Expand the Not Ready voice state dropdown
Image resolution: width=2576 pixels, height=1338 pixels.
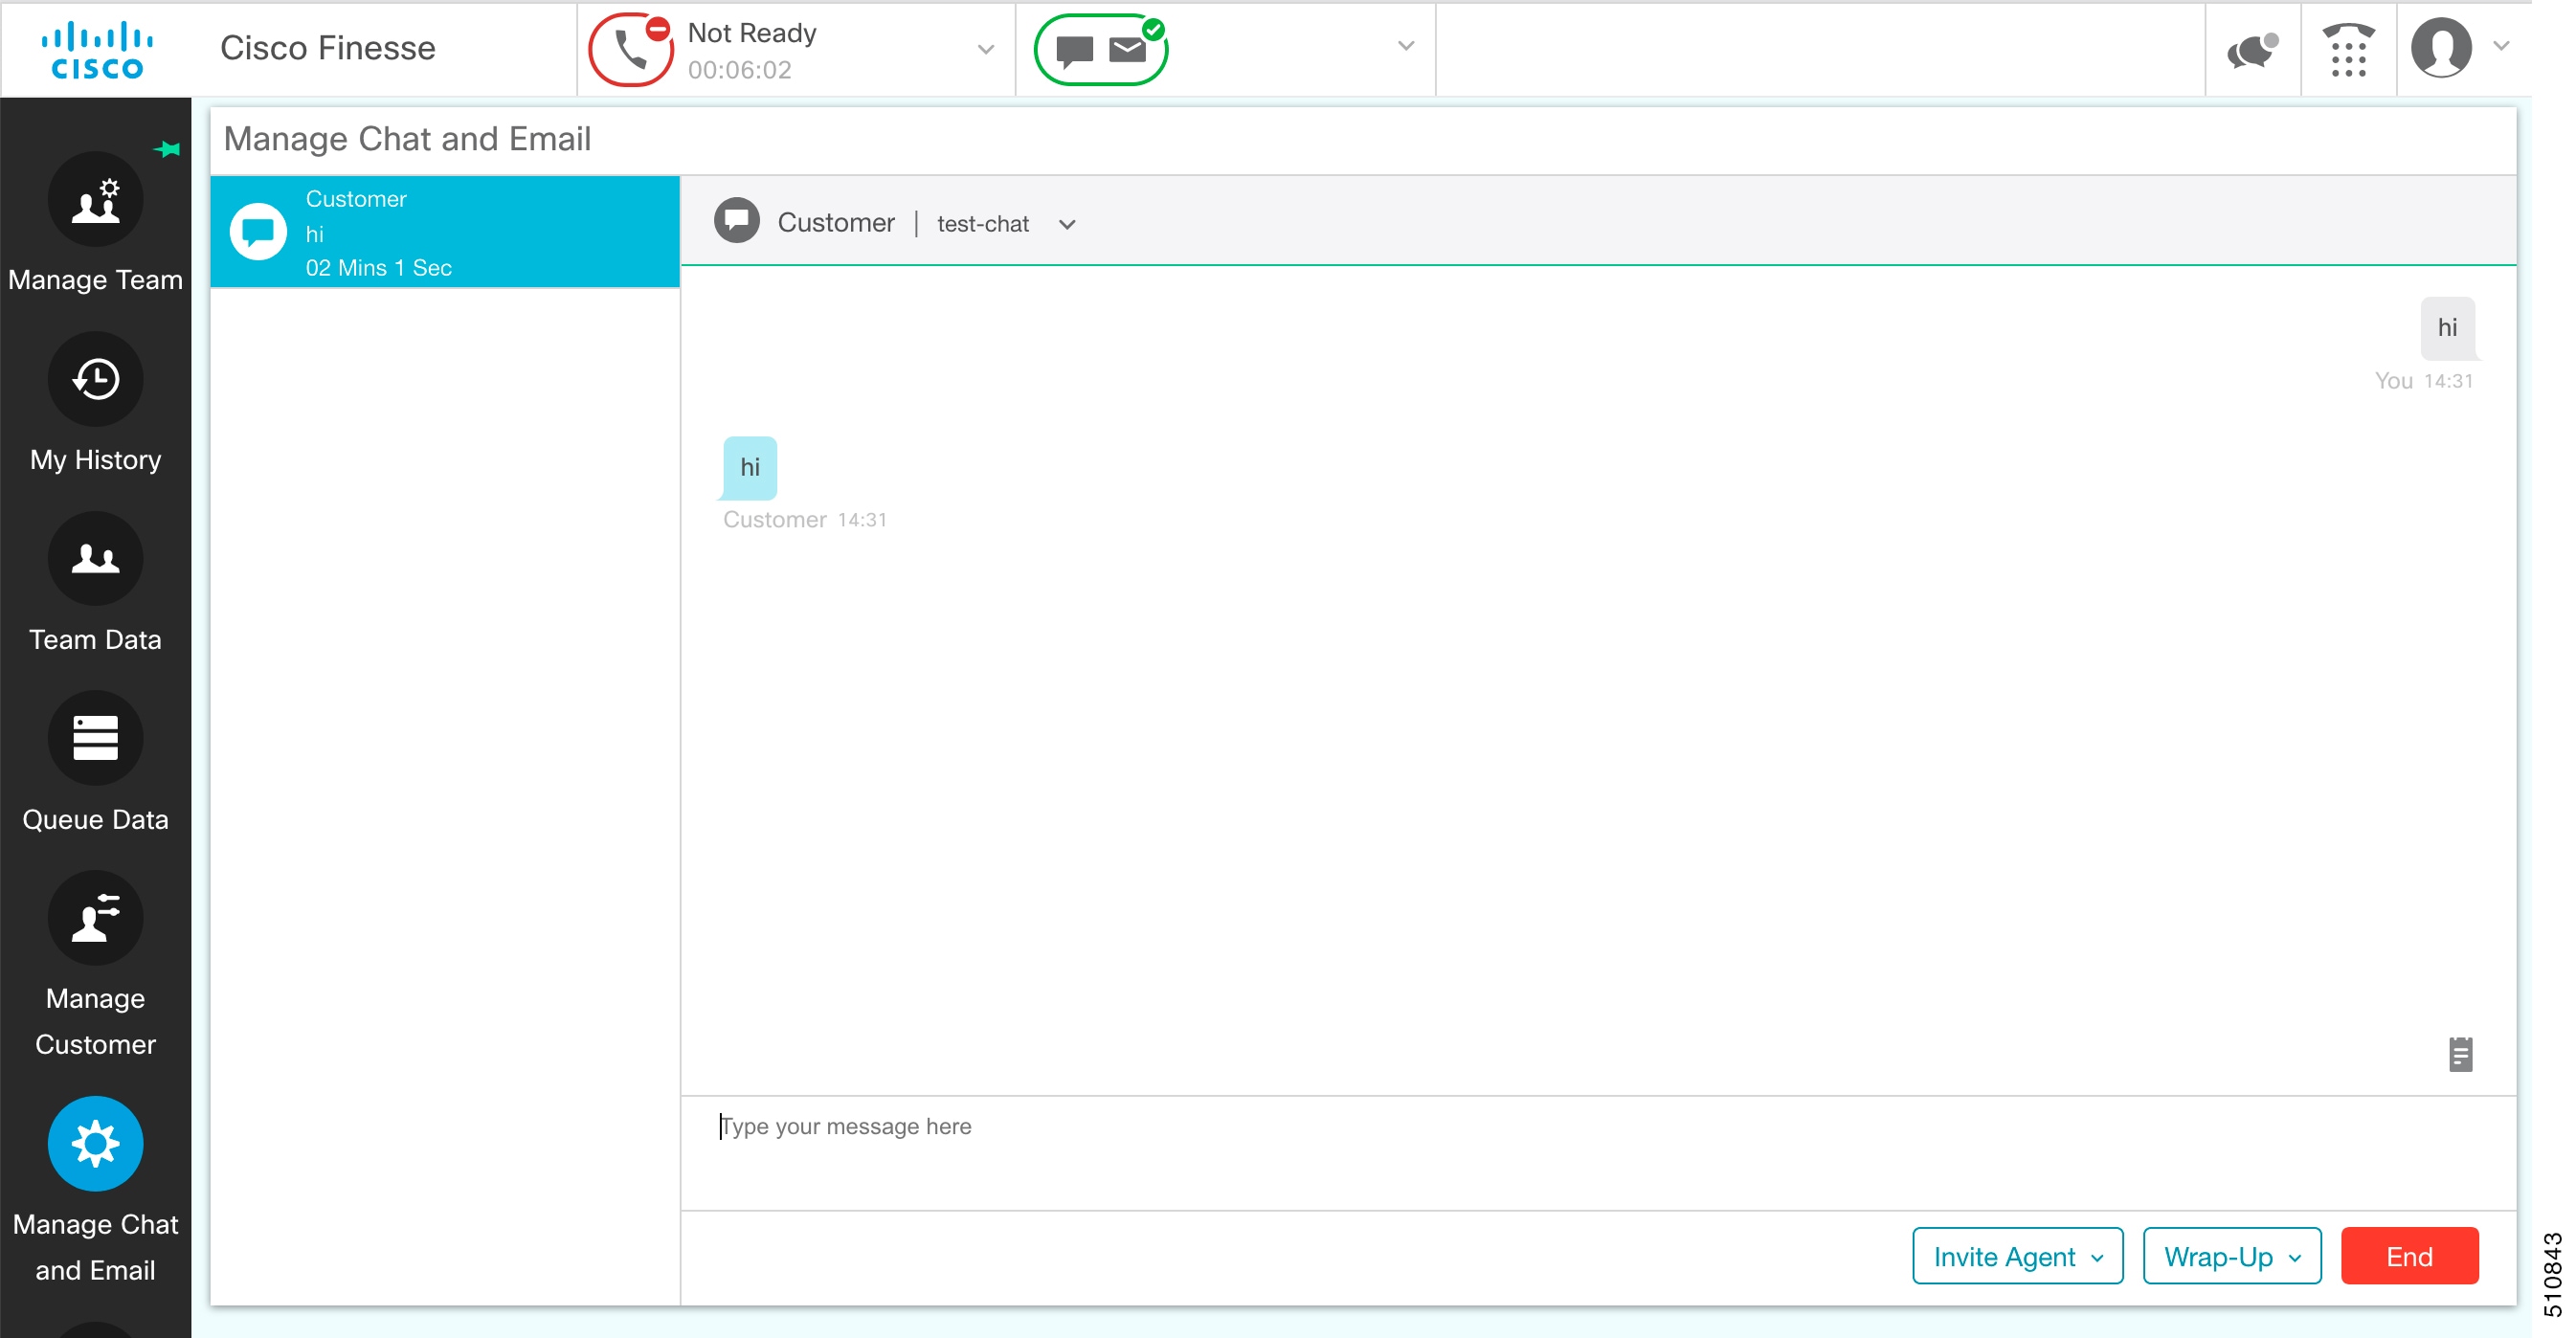click(986, 49)
